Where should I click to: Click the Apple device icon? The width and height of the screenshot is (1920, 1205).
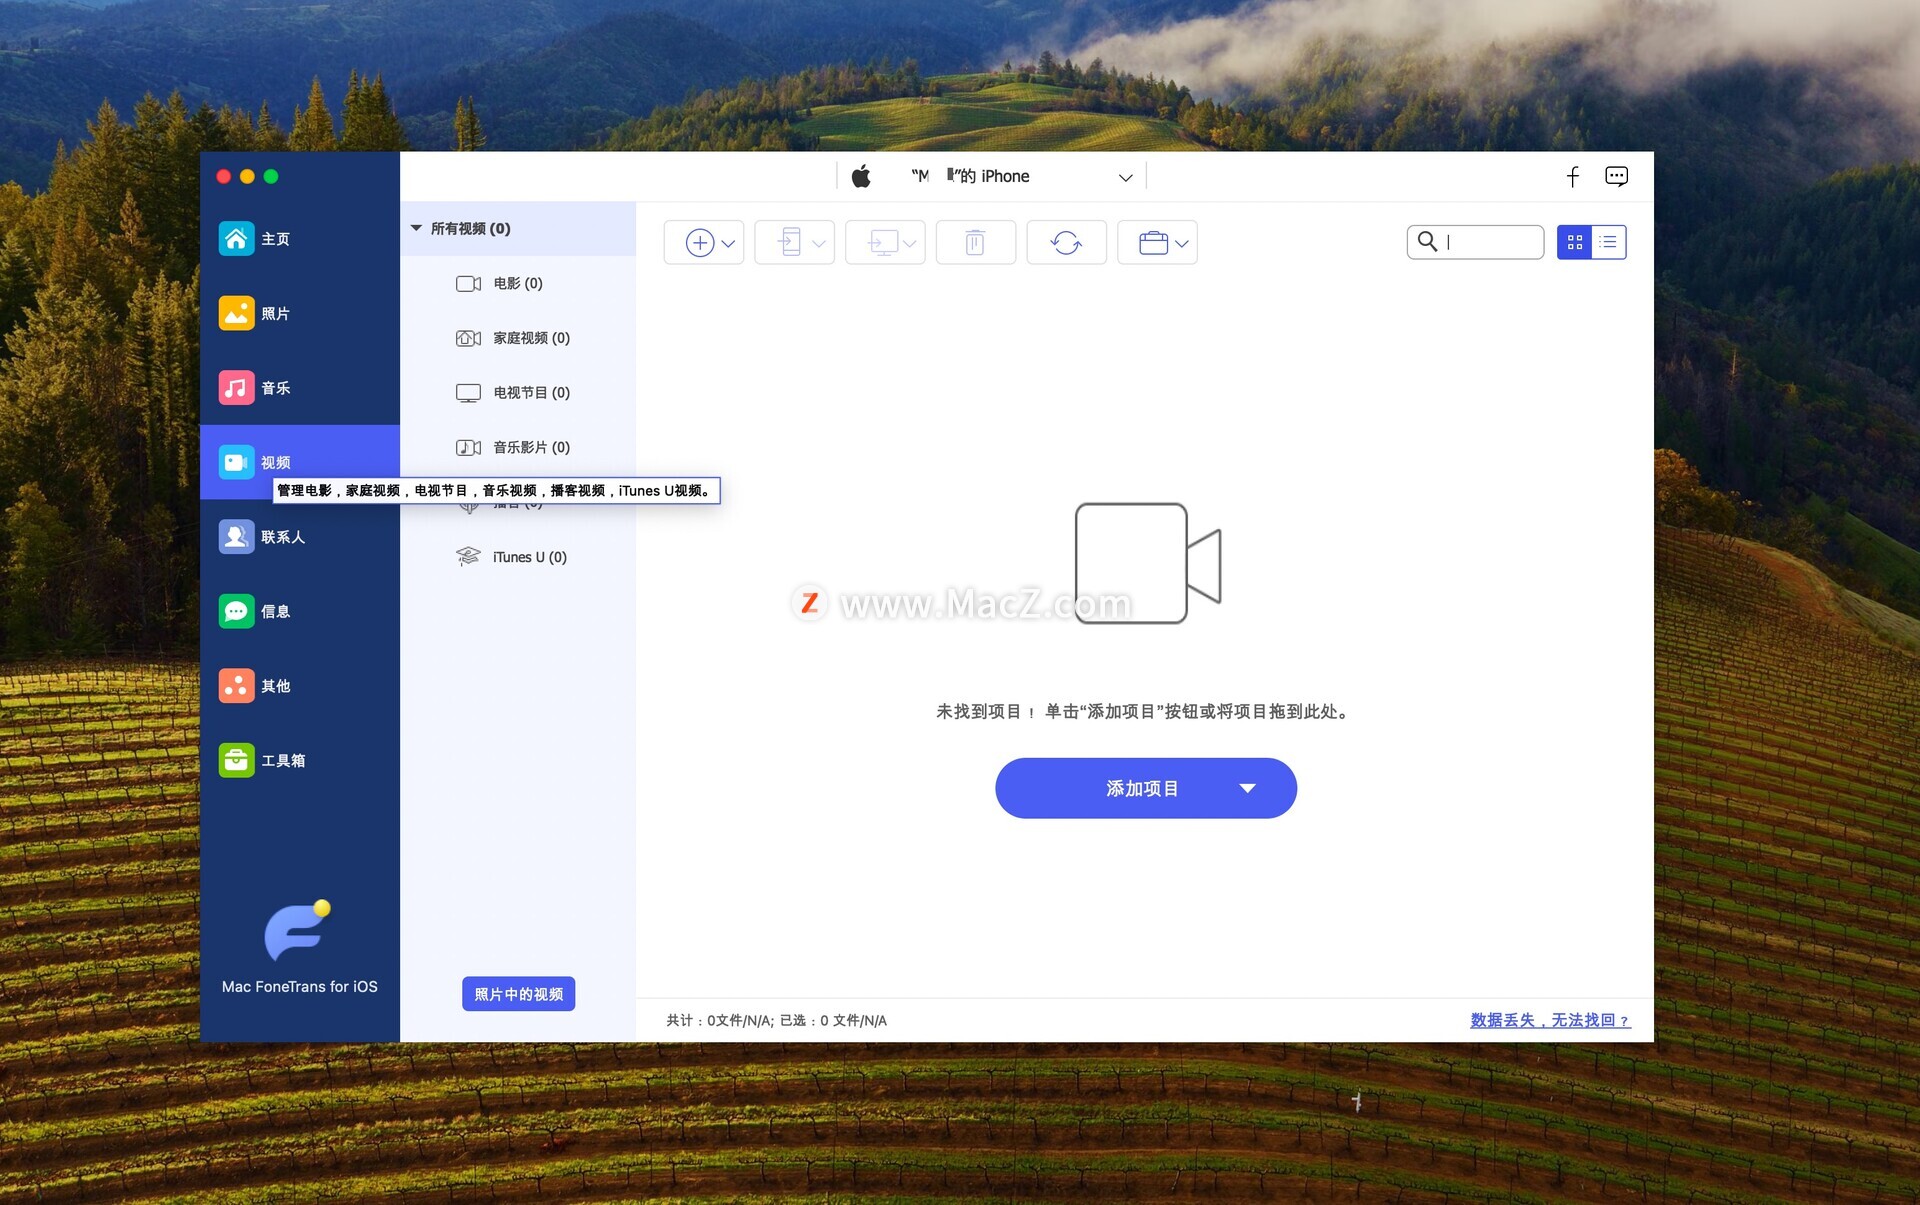[x=861, y=176]
